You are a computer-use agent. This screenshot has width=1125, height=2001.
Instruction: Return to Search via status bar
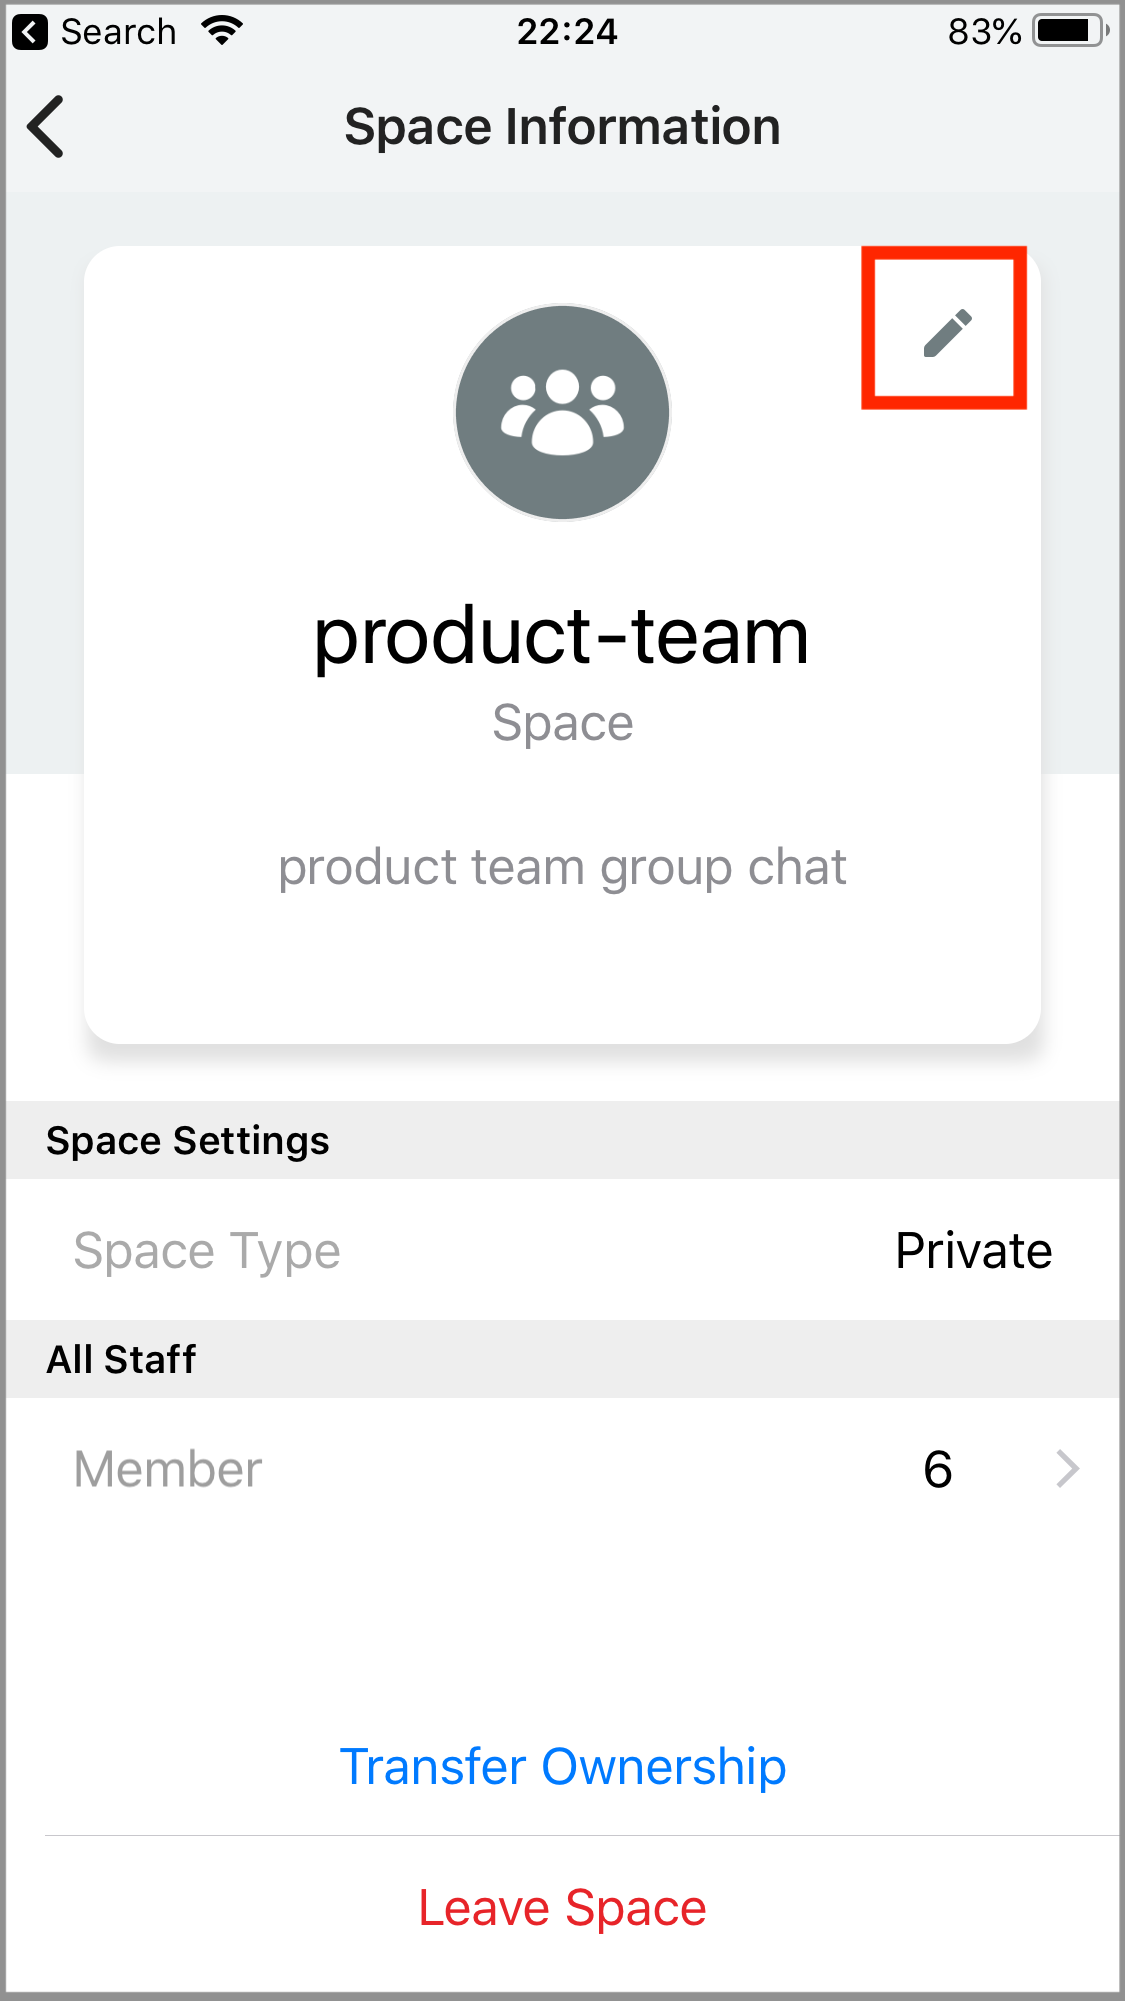96,32
